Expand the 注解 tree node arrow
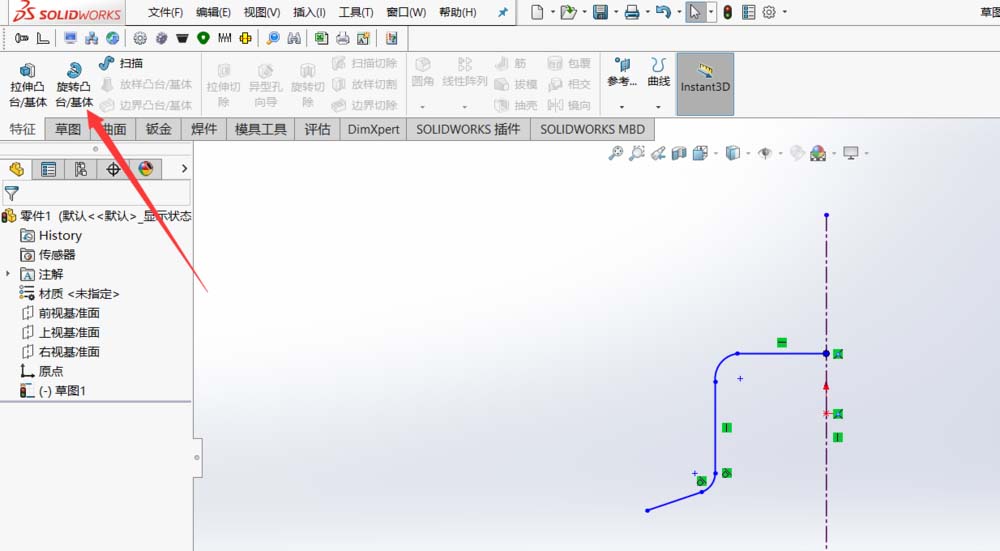 point(8,274)
